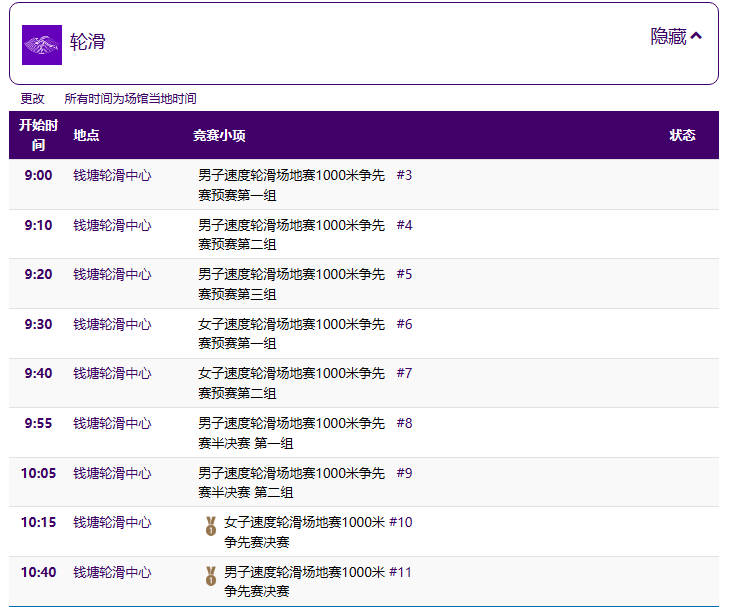This screenshot has width=732, height=607.
Task: Open 钱塘轮滑中心 venue link in 9:20 row
Action: (x=113, y=275)
